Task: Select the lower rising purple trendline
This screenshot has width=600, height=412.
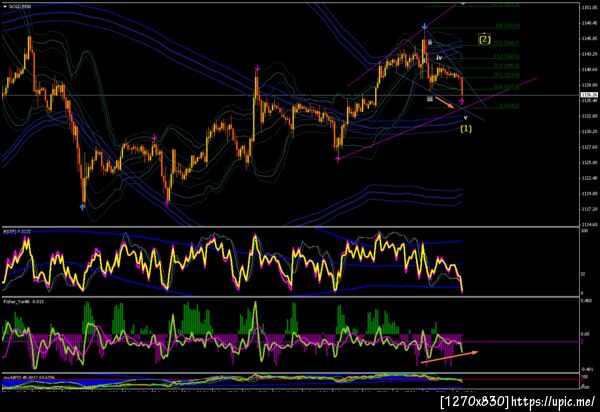Action: click(x=437, y=119)
